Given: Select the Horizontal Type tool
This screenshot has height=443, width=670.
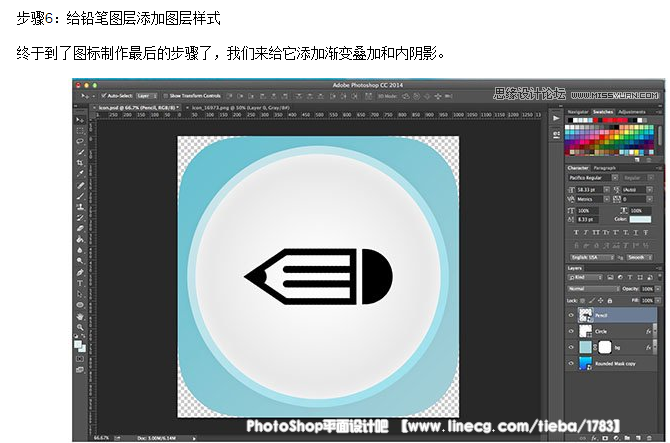Looking at the screenshot, I should tap(80, 284).
